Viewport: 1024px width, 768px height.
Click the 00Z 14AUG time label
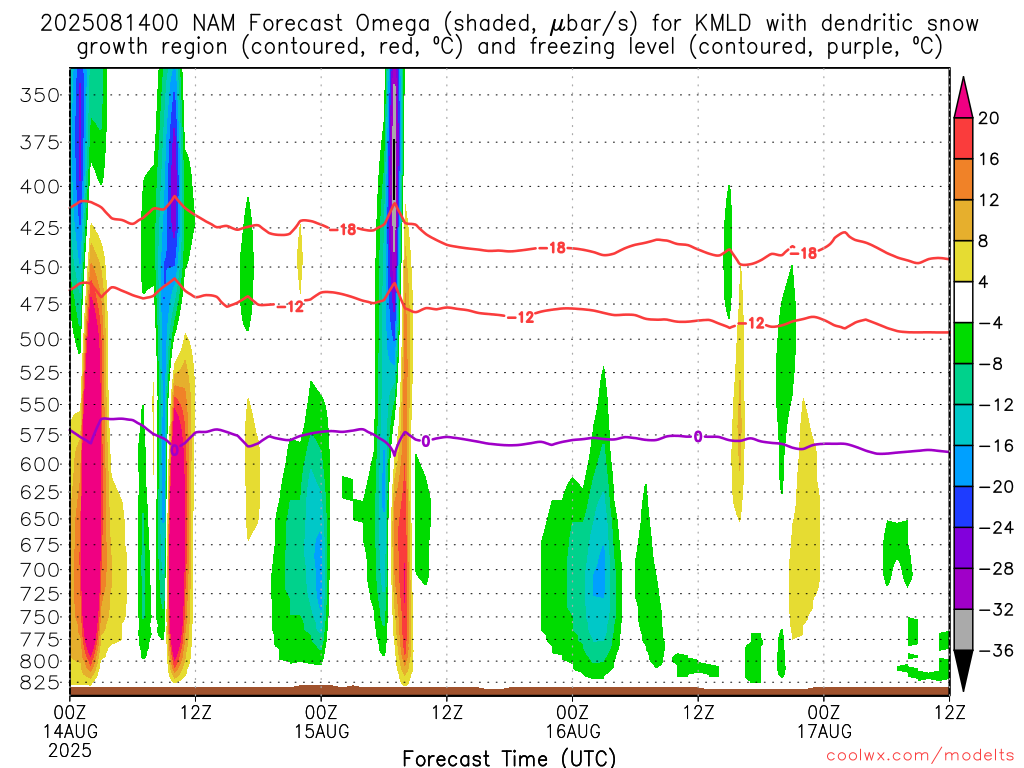tap(70, 721)
